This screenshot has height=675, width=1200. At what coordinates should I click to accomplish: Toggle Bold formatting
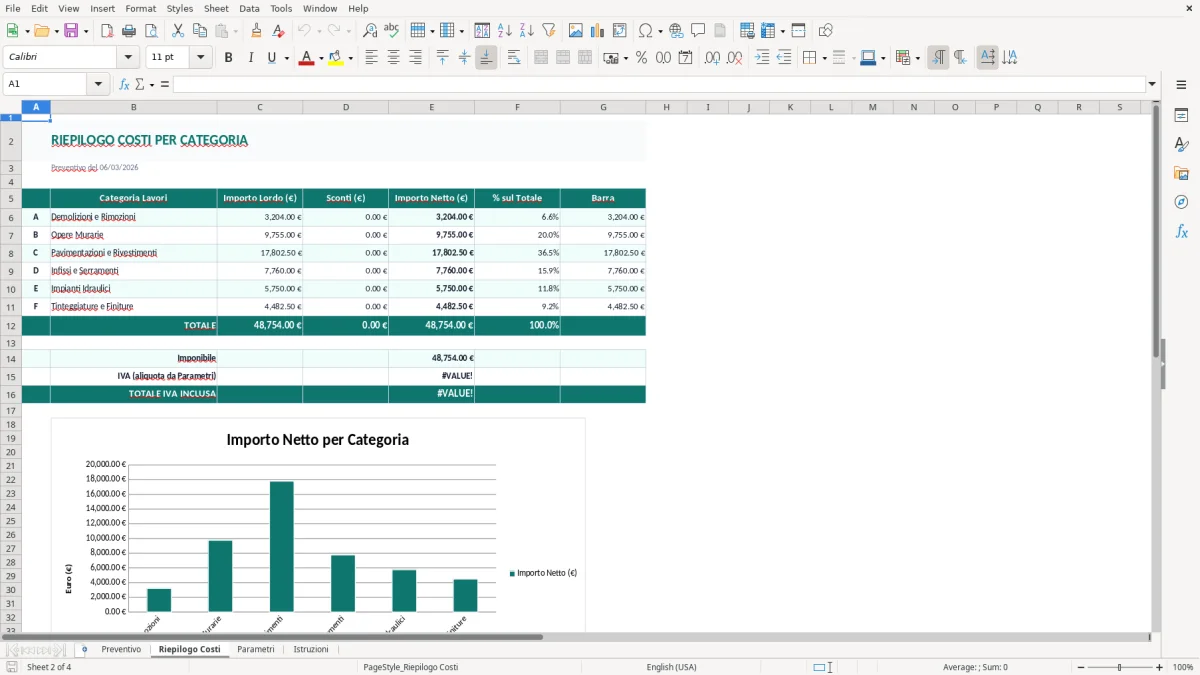pyautogui.click(x=228, y=58)
